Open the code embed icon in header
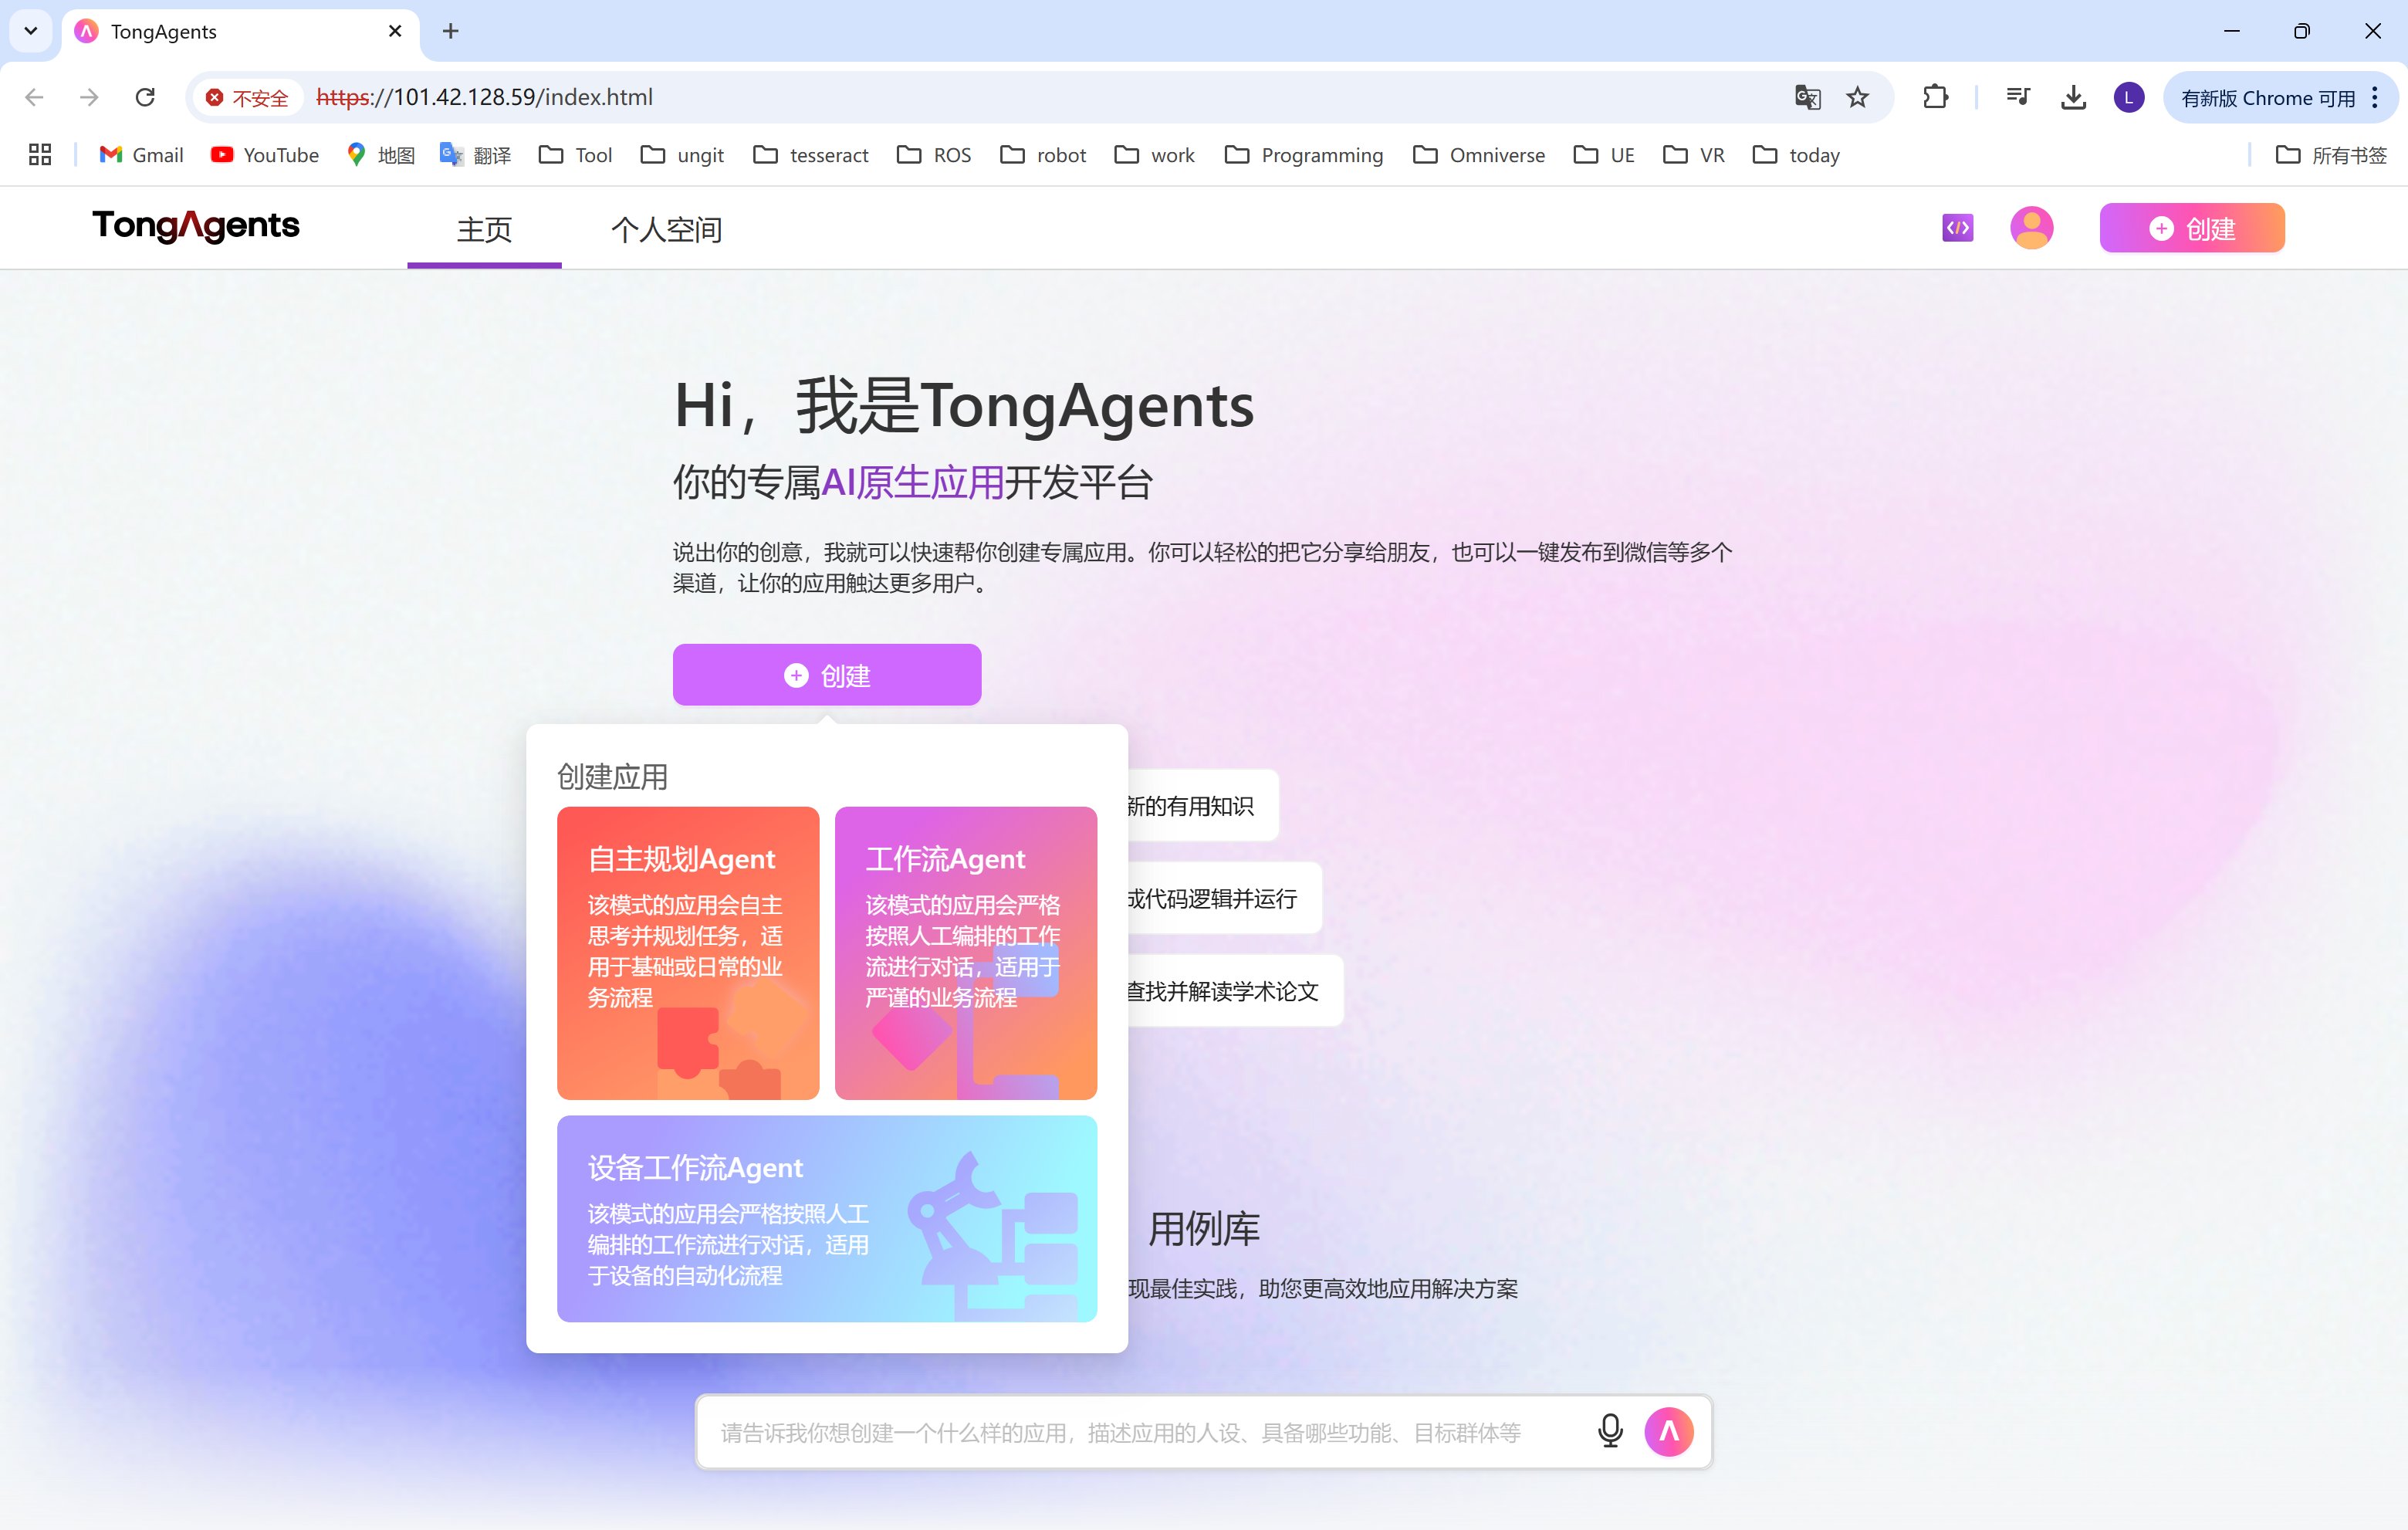The image size is (2408, 1530). tap(1957, 228)
